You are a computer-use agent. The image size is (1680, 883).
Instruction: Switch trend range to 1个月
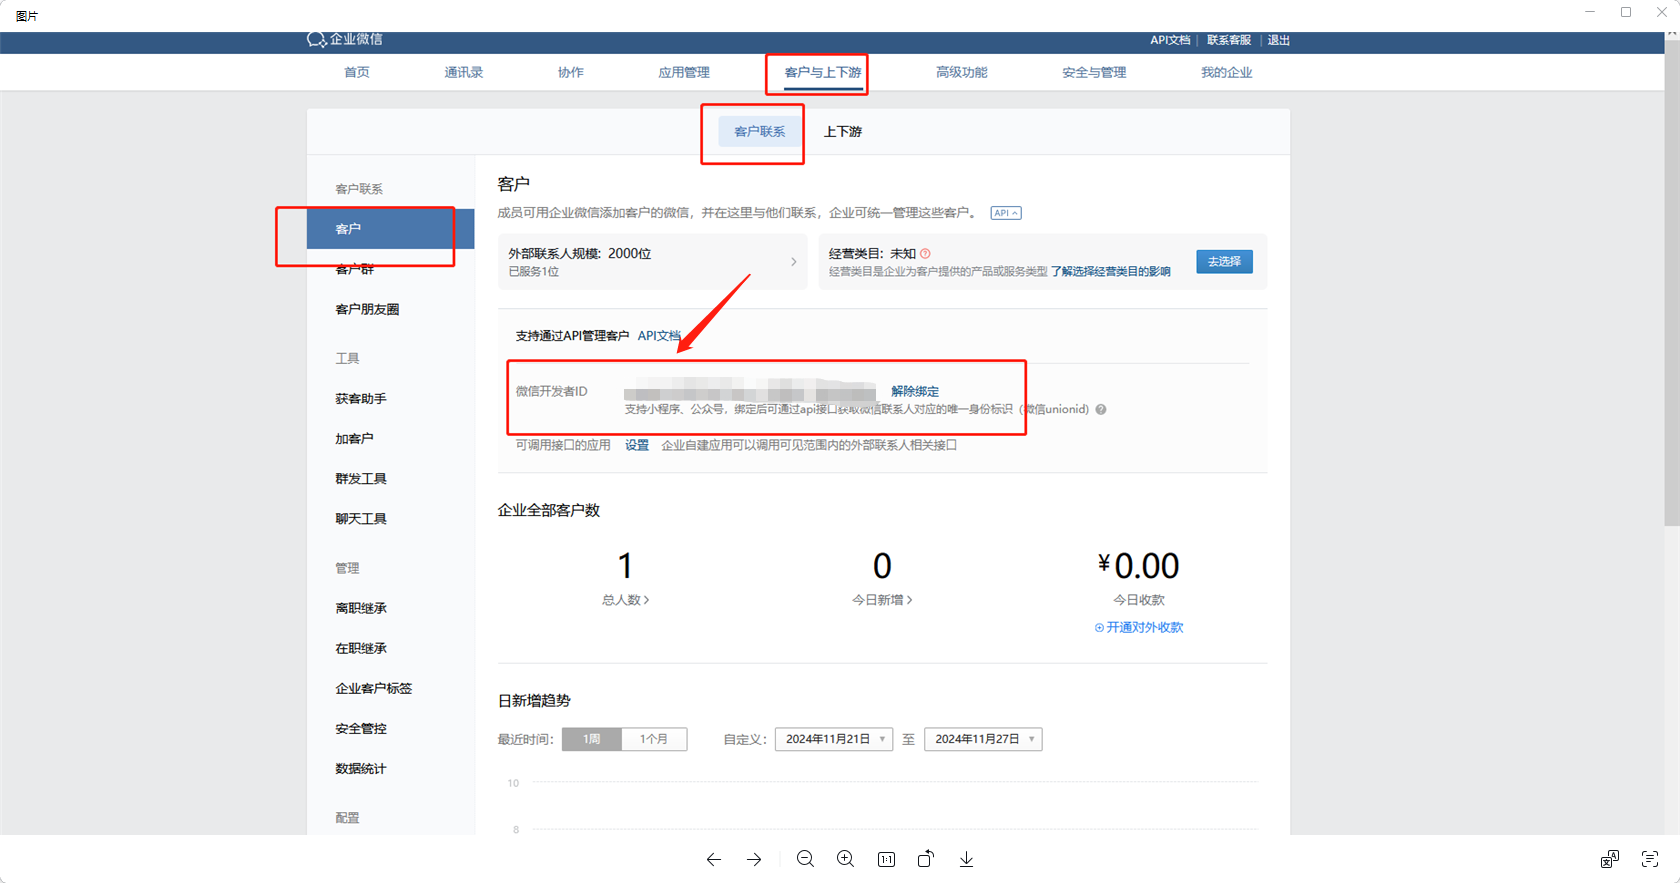click(654, 739)
